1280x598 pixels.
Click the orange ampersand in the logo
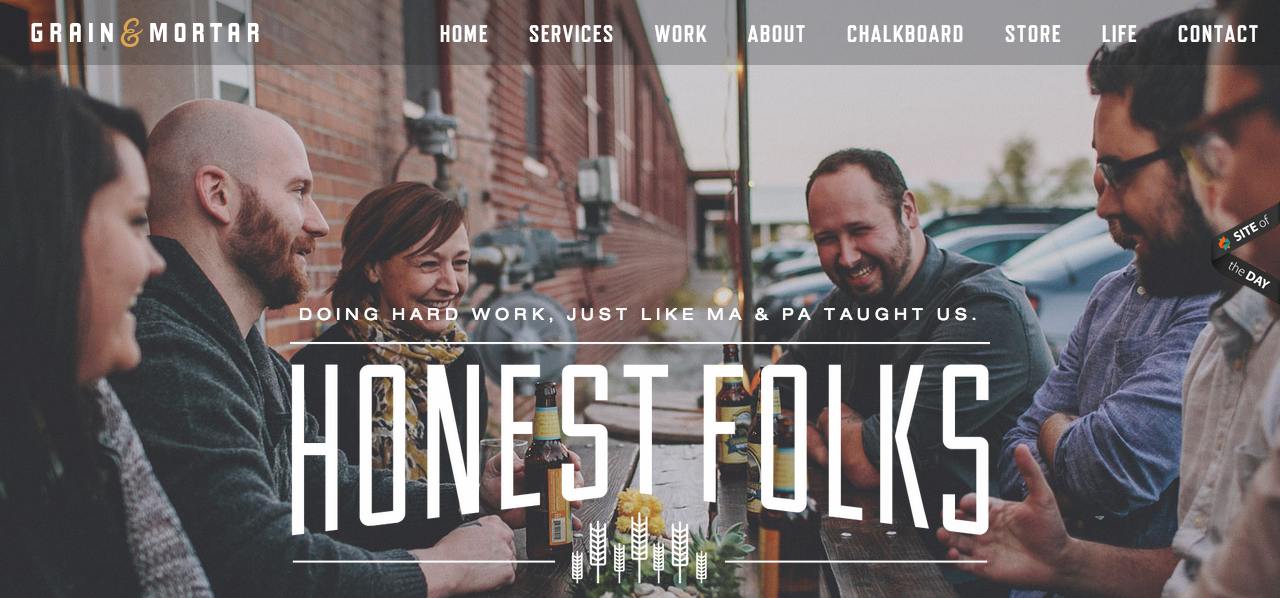coord(131,34)
